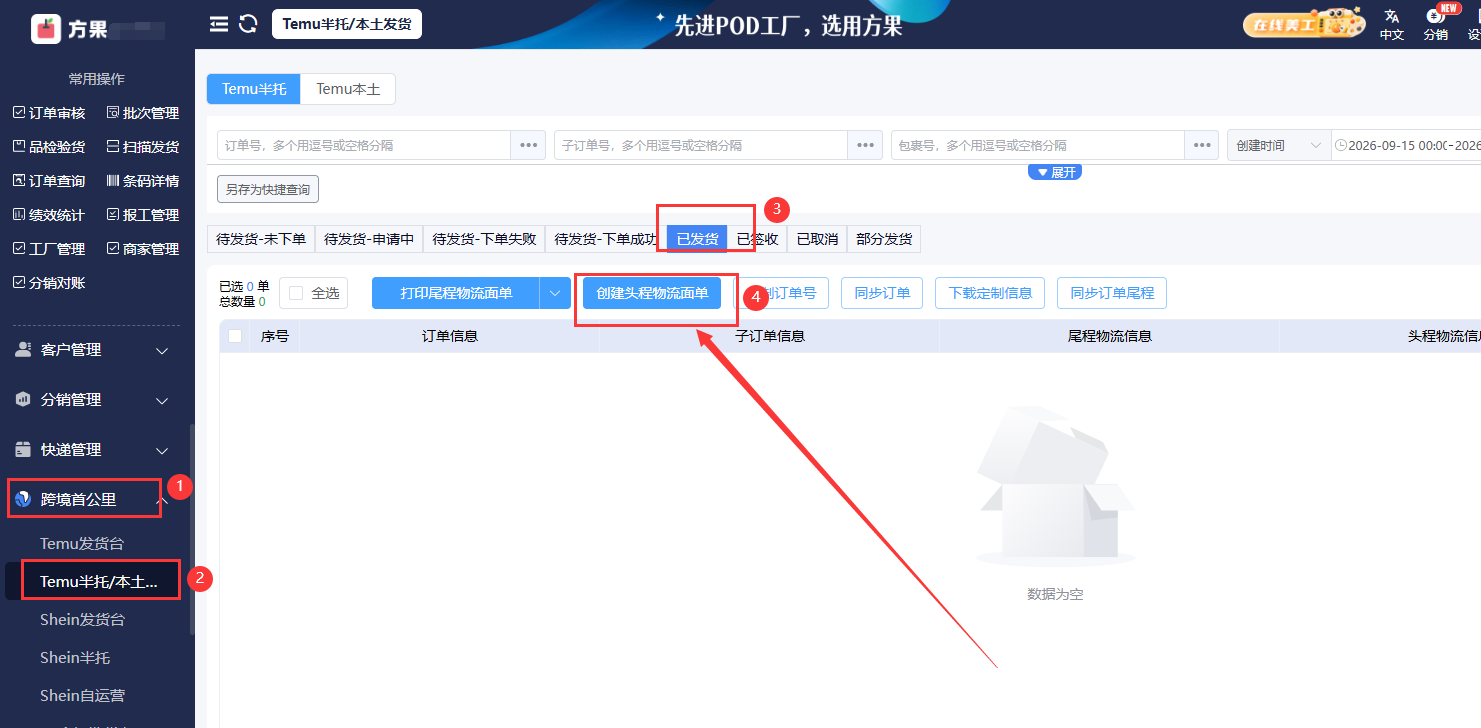The height and width of the screenshot is (728, 1481).
Task: Collapse the sidebar with the hamburger icon
Action: click(219, 24)
